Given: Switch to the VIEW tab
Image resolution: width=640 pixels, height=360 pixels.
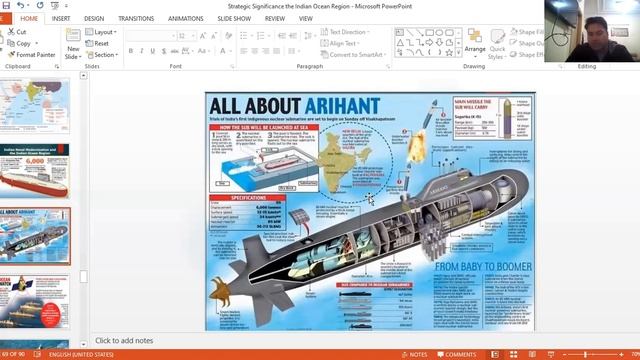Looking at the screenshot, I should [306, 18].
